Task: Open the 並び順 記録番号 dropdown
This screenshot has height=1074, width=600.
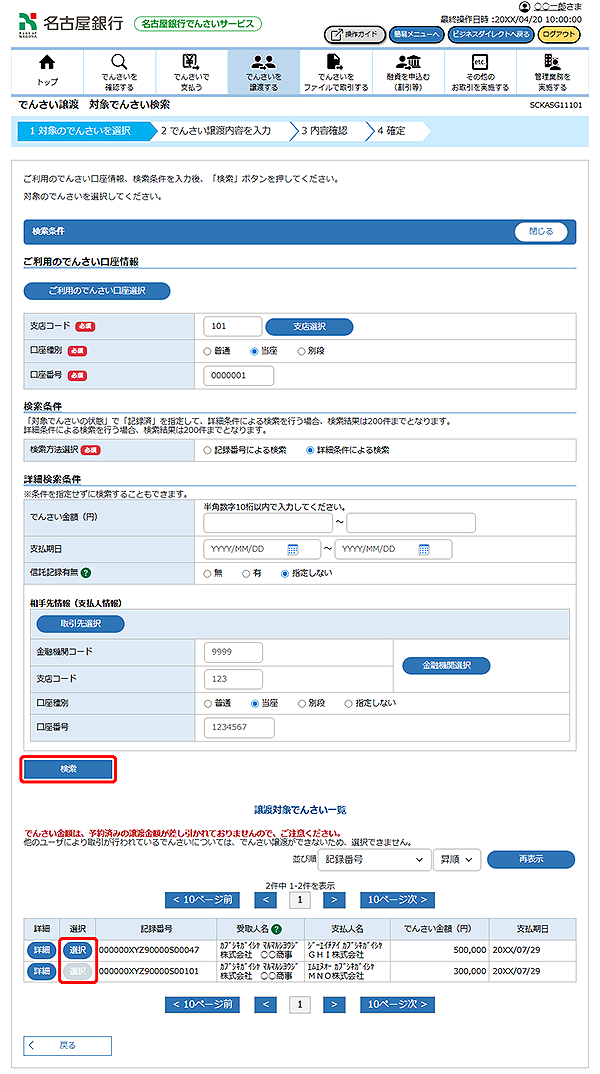Action: 374,859
